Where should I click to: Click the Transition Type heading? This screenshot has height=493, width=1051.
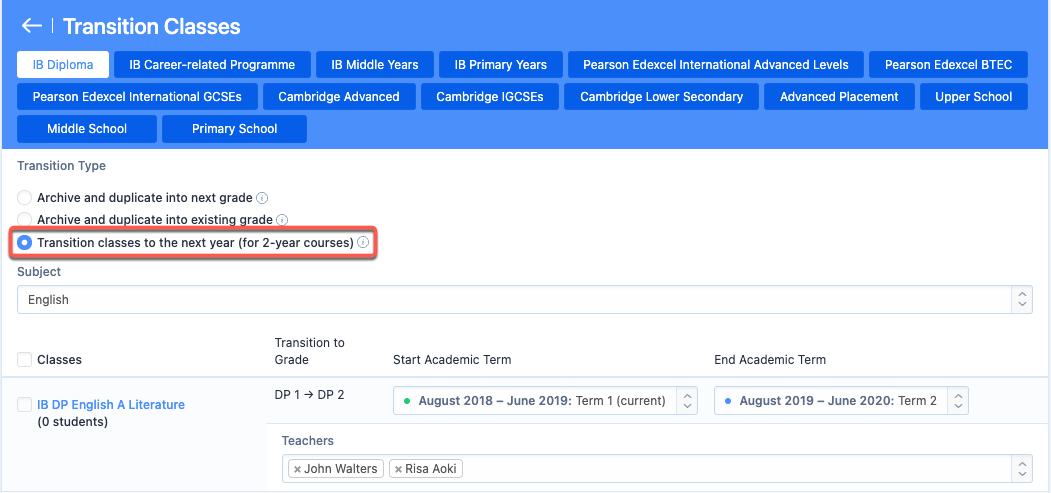pos(62,165)
